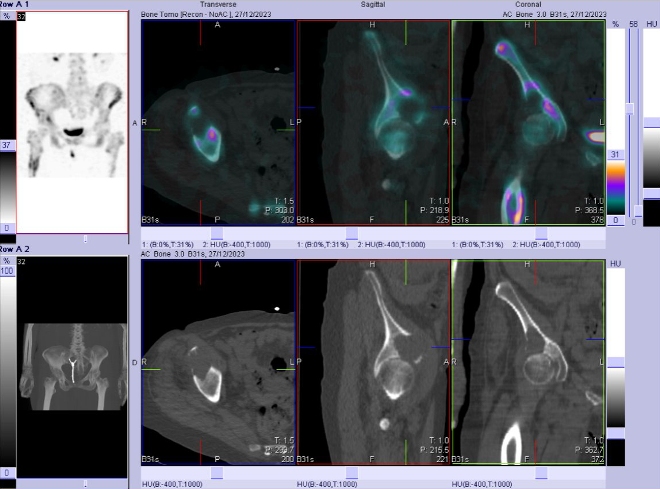660x489 pixels.
Task: Click the fusion color scale upper level 31 handle
Action: 618,153
